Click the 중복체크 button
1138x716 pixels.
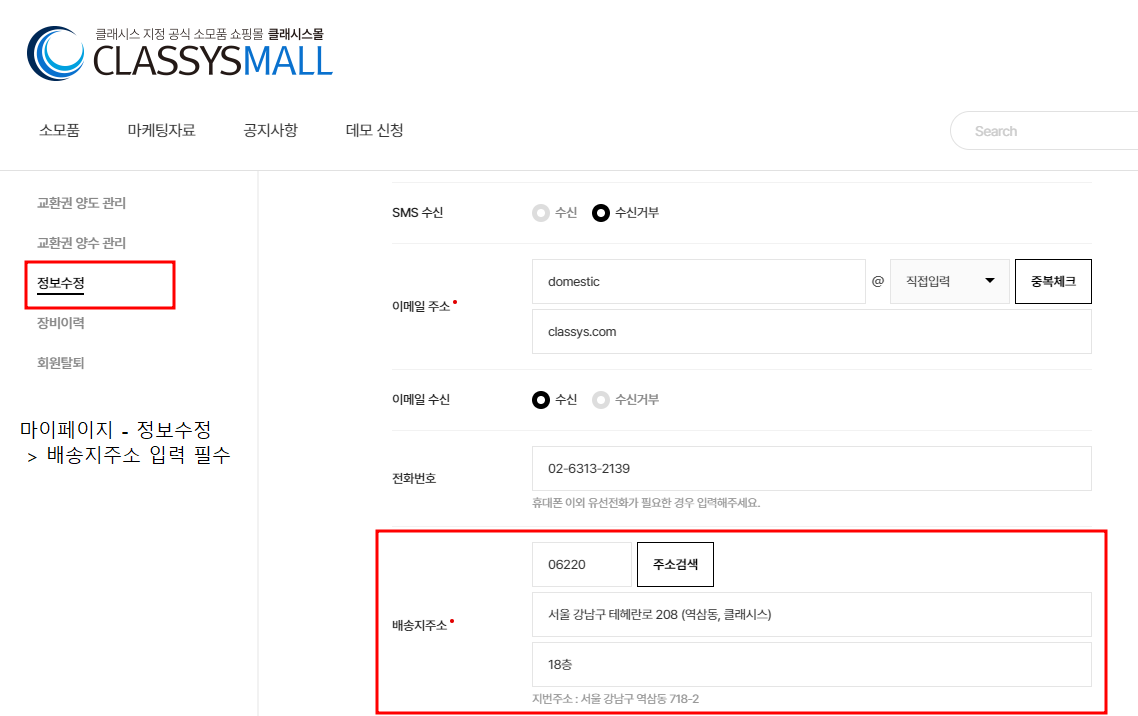coord(1052,281)
